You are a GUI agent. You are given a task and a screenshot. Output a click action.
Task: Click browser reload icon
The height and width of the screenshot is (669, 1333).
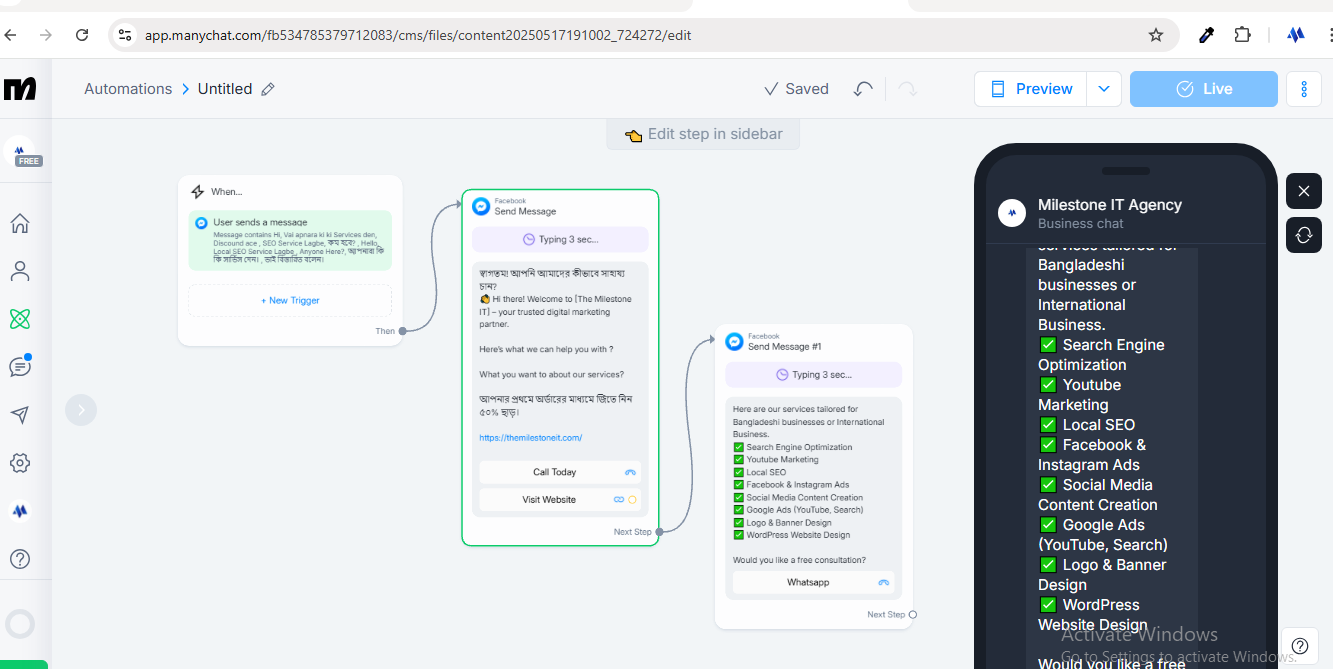(x=82, y=35)
